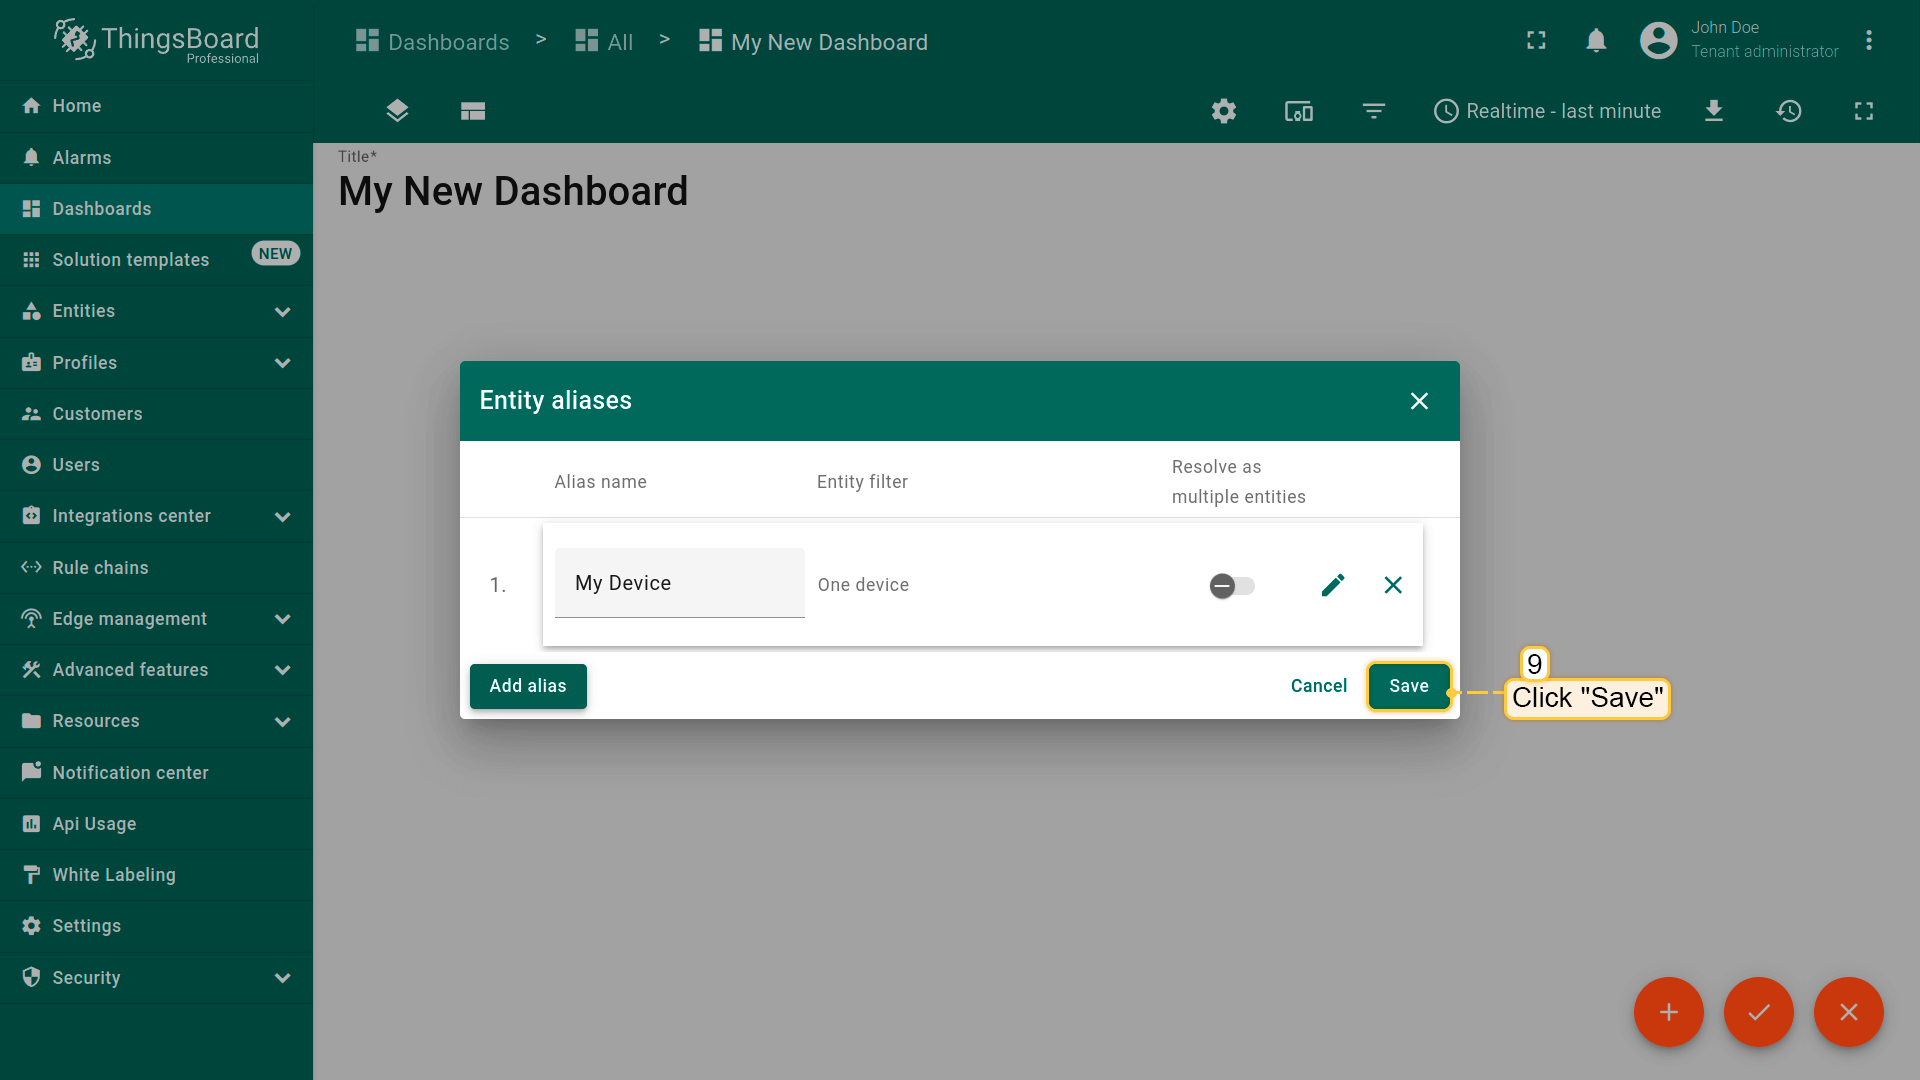Image resolution: width=1920 pixels, height=1080 pixels.
Task: Expand Integrations center submenu
Action: pyautogui.click(x=283, y=516)
